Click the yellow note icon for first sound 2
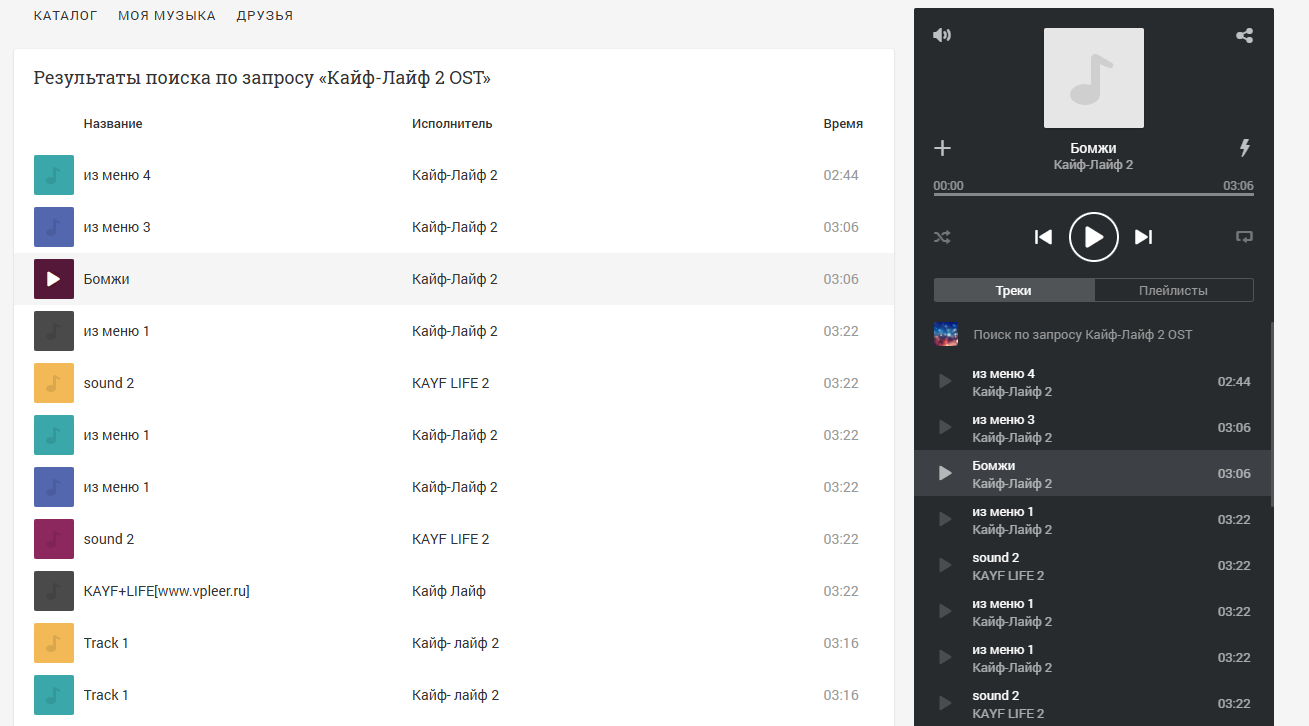 click(x=54, y=383)
